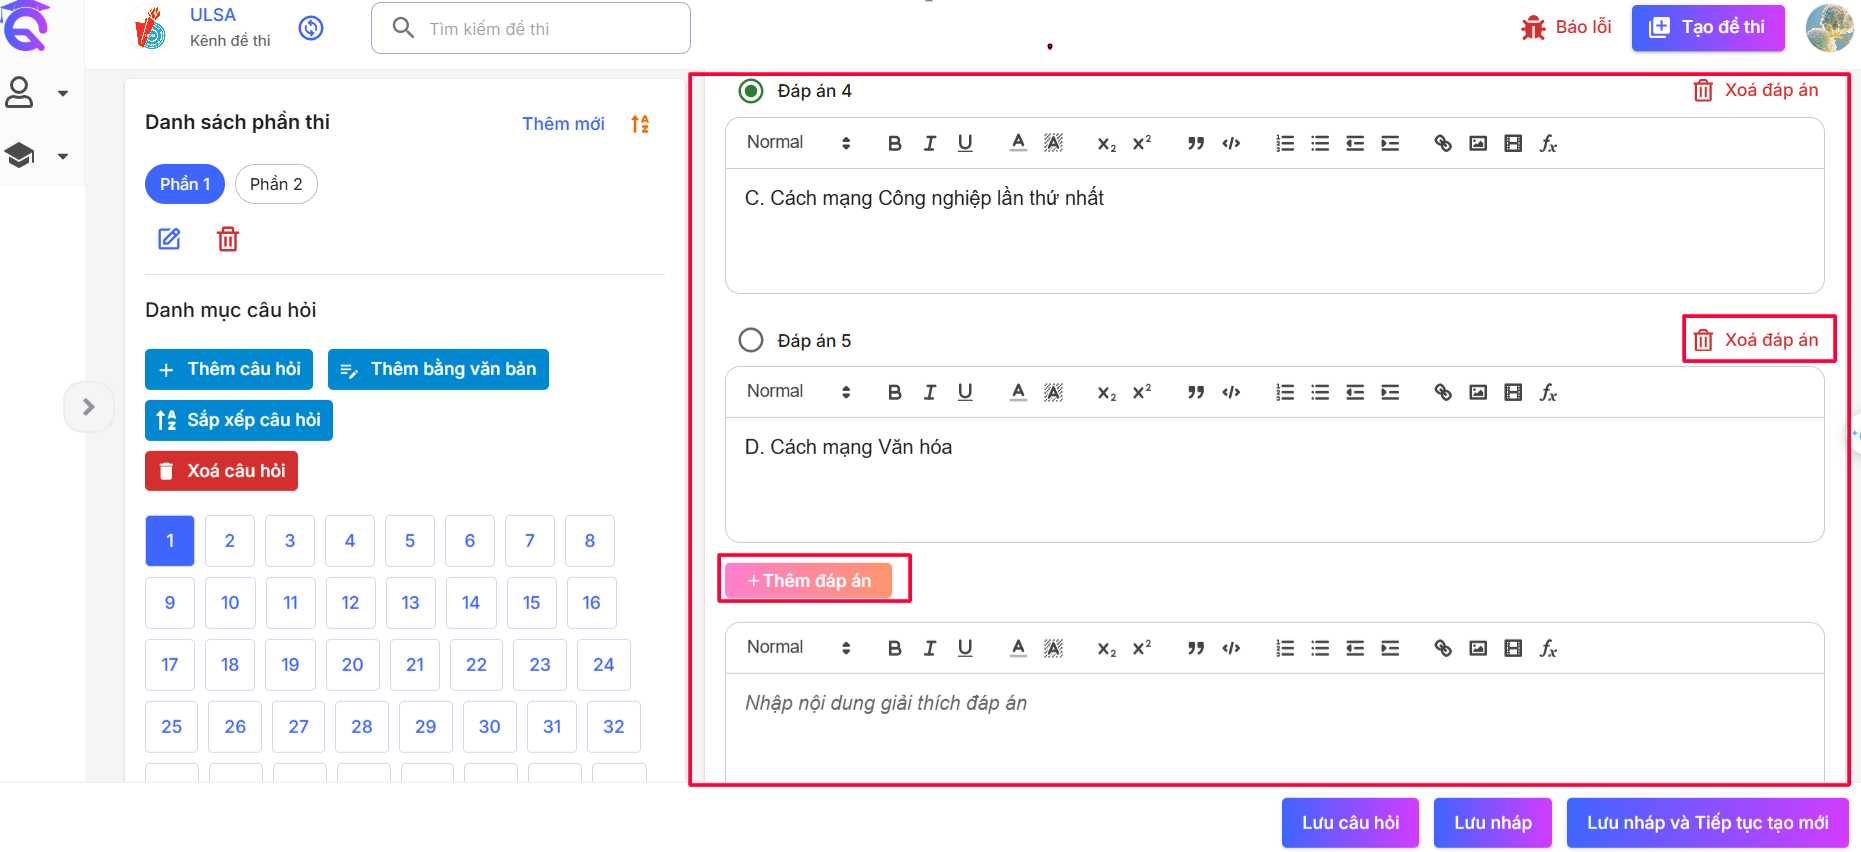Click Tạo đề thi button
Screen dimensions: 1861x852
tap(1708, 28)
